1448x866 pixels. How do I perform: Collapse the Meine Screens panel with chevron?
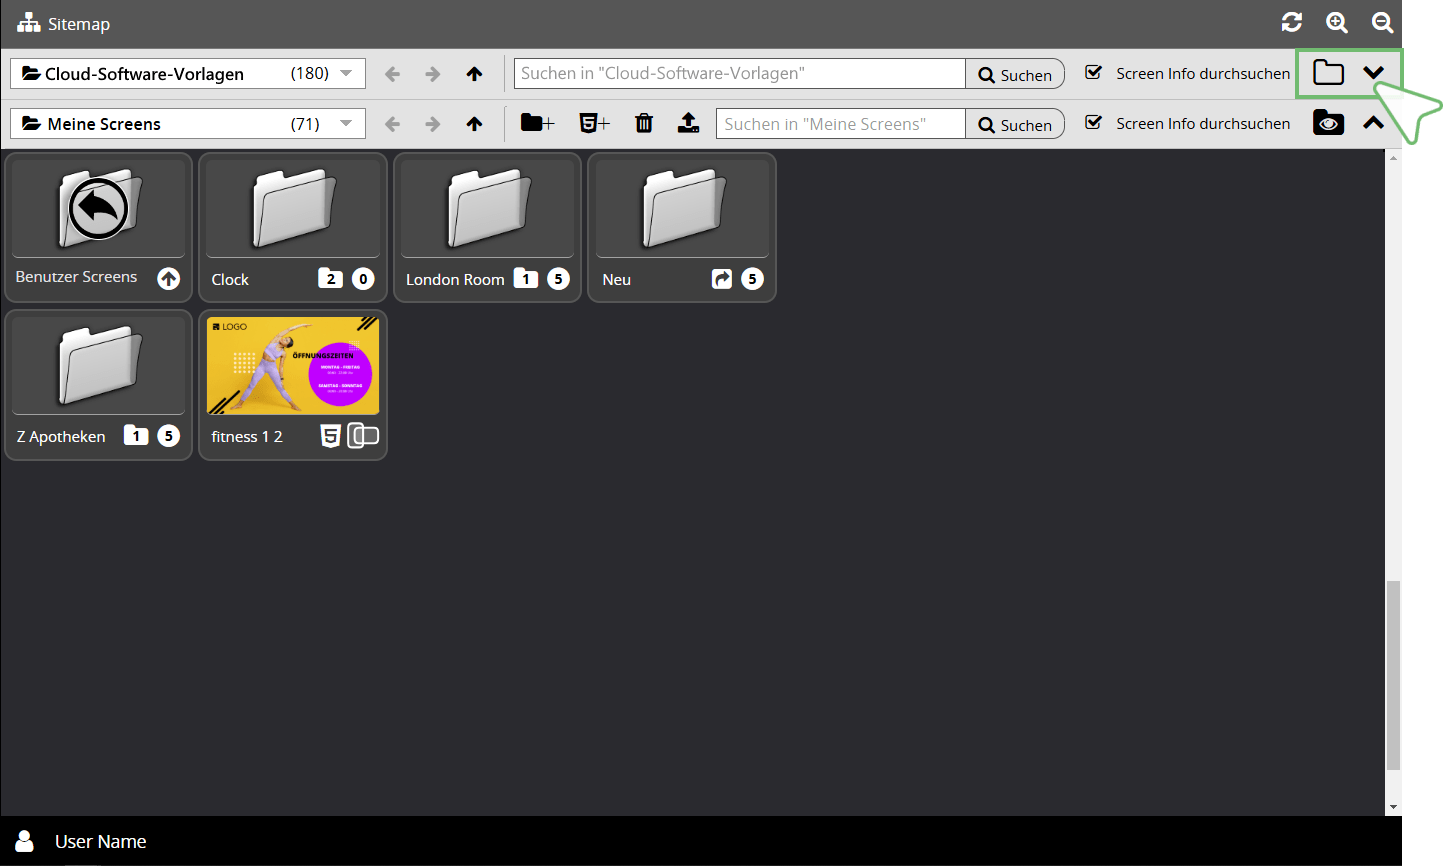[1374, 123]
